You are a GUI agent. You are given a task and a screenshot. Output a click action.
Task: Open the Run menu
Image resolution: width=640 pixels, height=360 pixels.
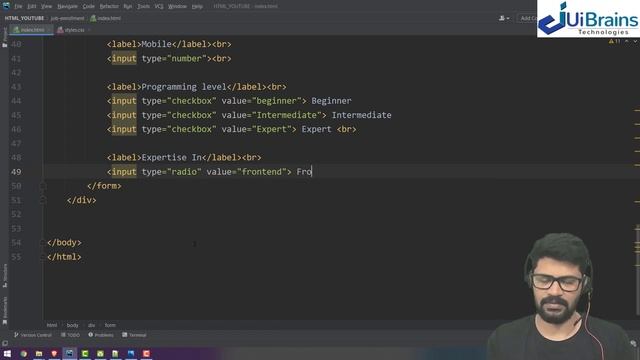128,6
